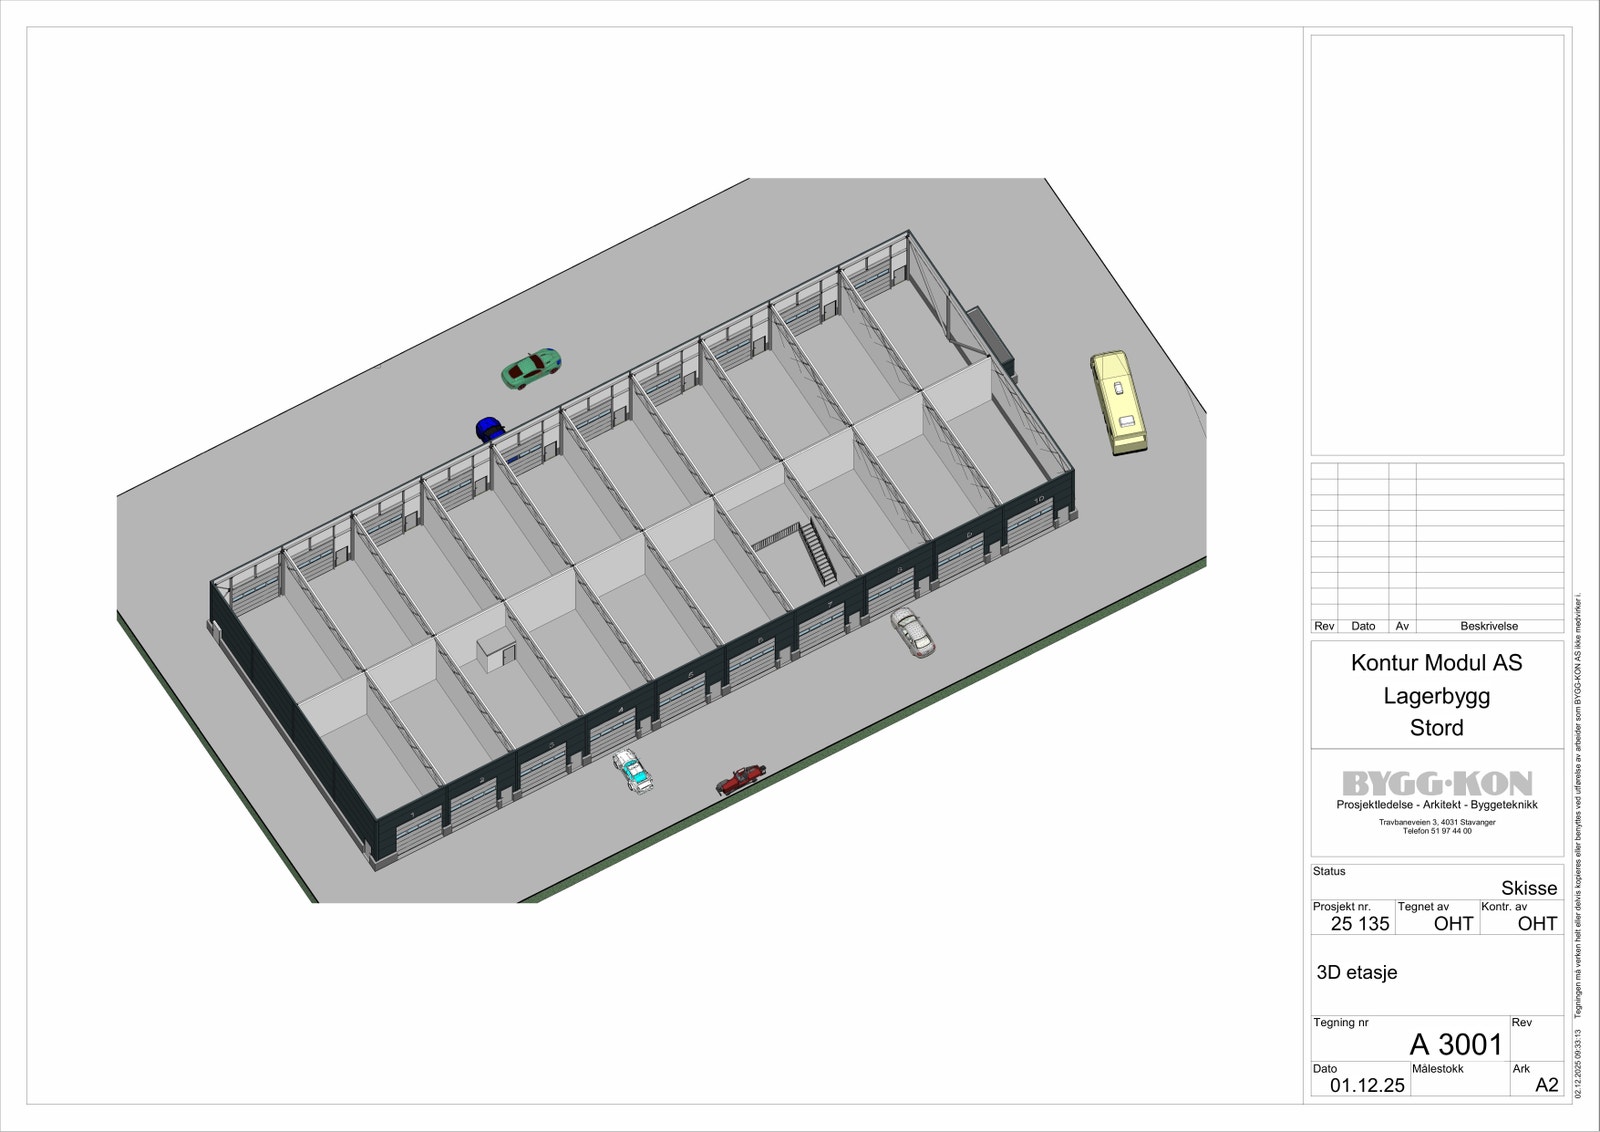Click the view title "3D etasje"
Viewport: 1600px width, 1132px height.
[x=1356, y=972]
